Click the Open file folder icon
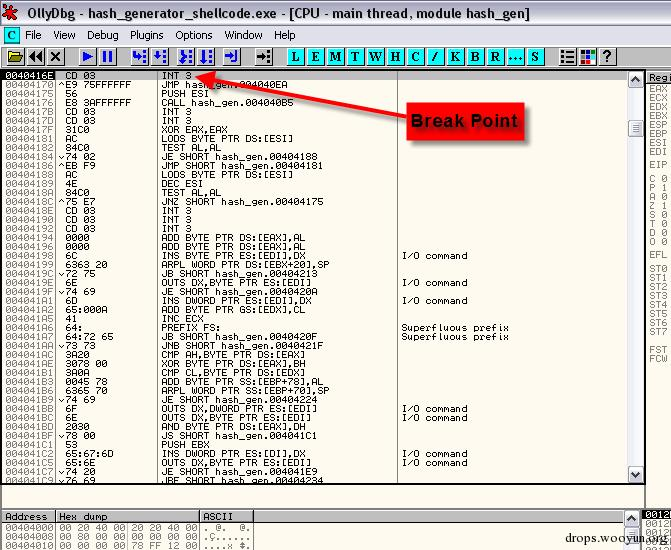This screenshot has height=550, width=671. 15,56
